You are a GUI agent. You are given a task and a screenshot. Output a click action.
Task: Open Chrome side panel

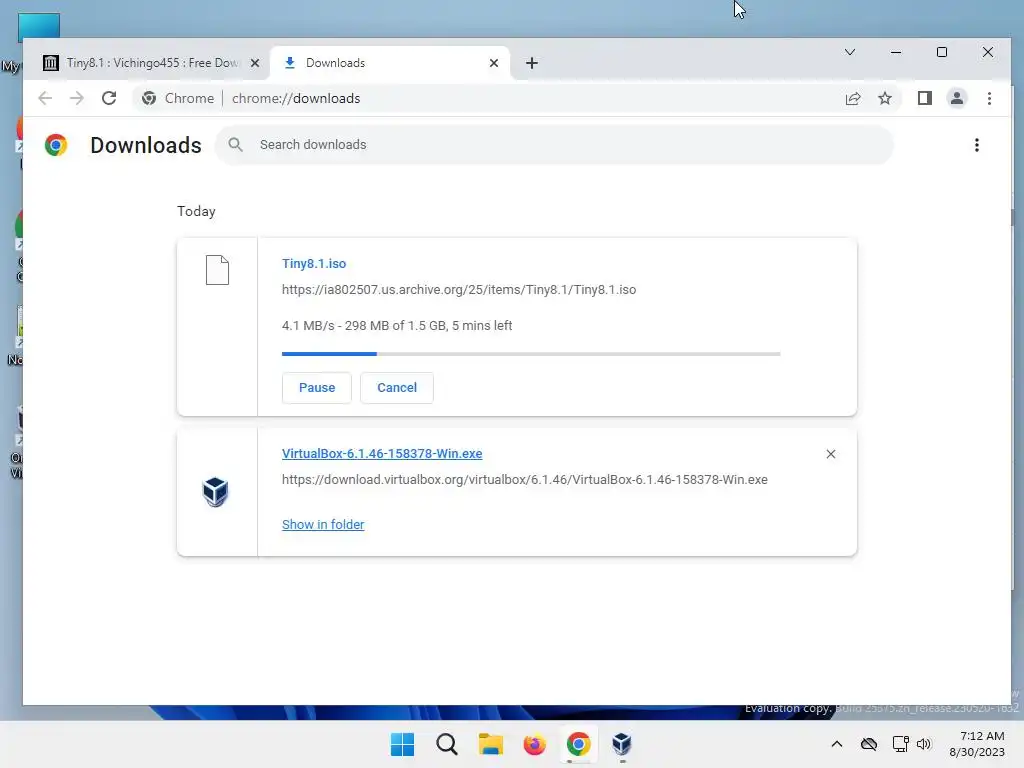(x=924, y=99)
